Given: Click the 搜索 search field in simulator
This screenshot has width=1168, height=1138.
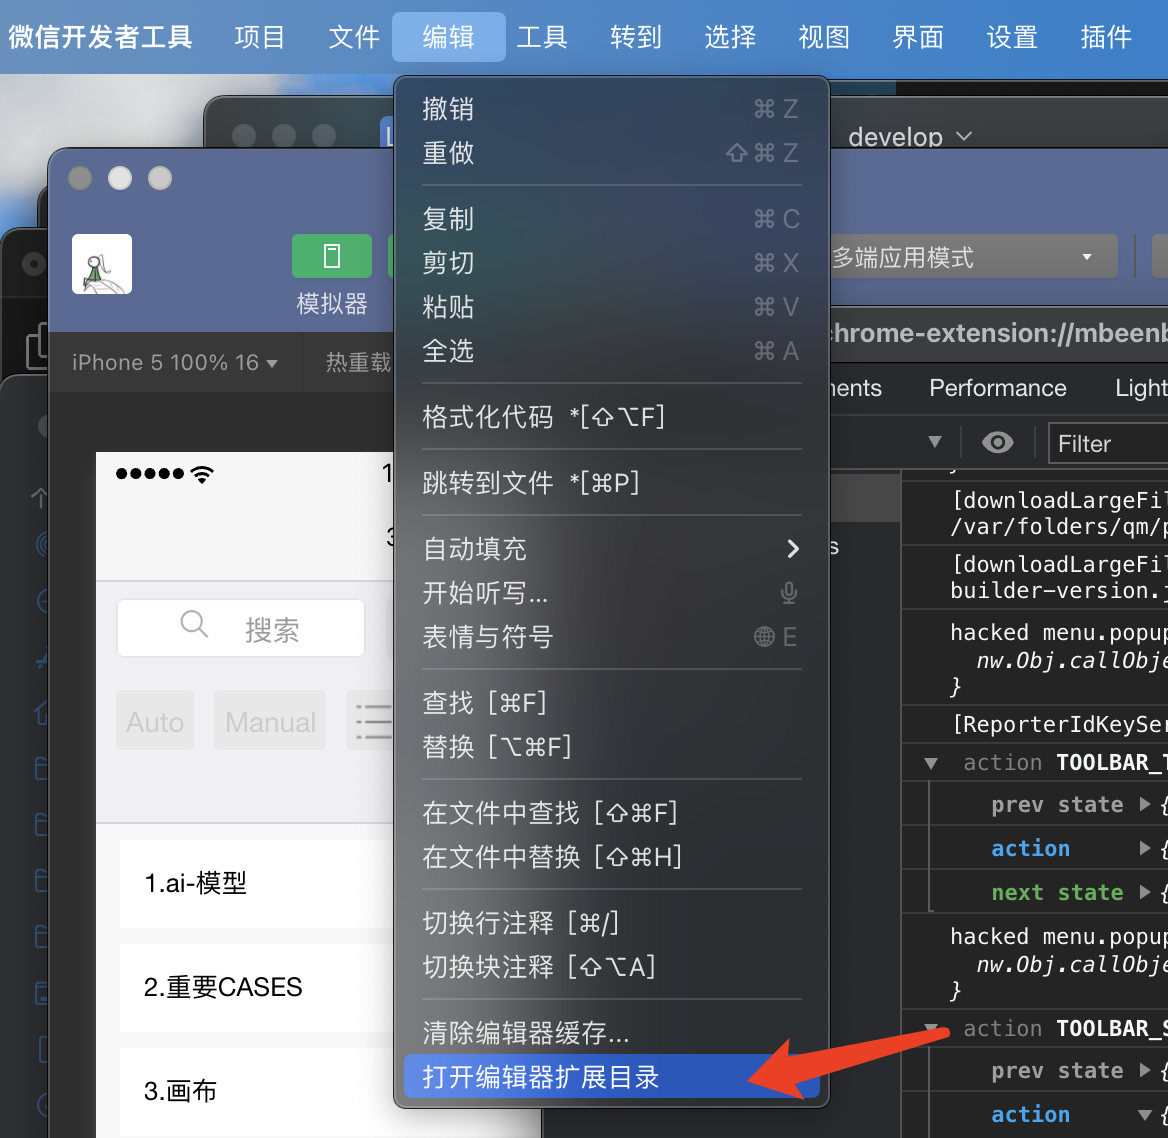Looking at the screenshot, I should point(241,629).
